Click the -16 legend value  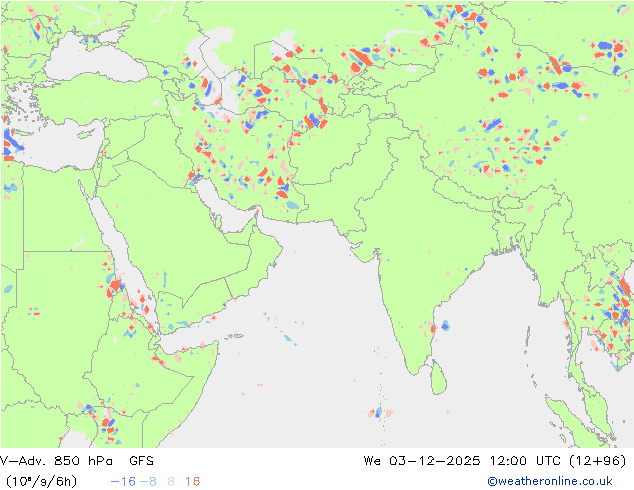[123, 481]
